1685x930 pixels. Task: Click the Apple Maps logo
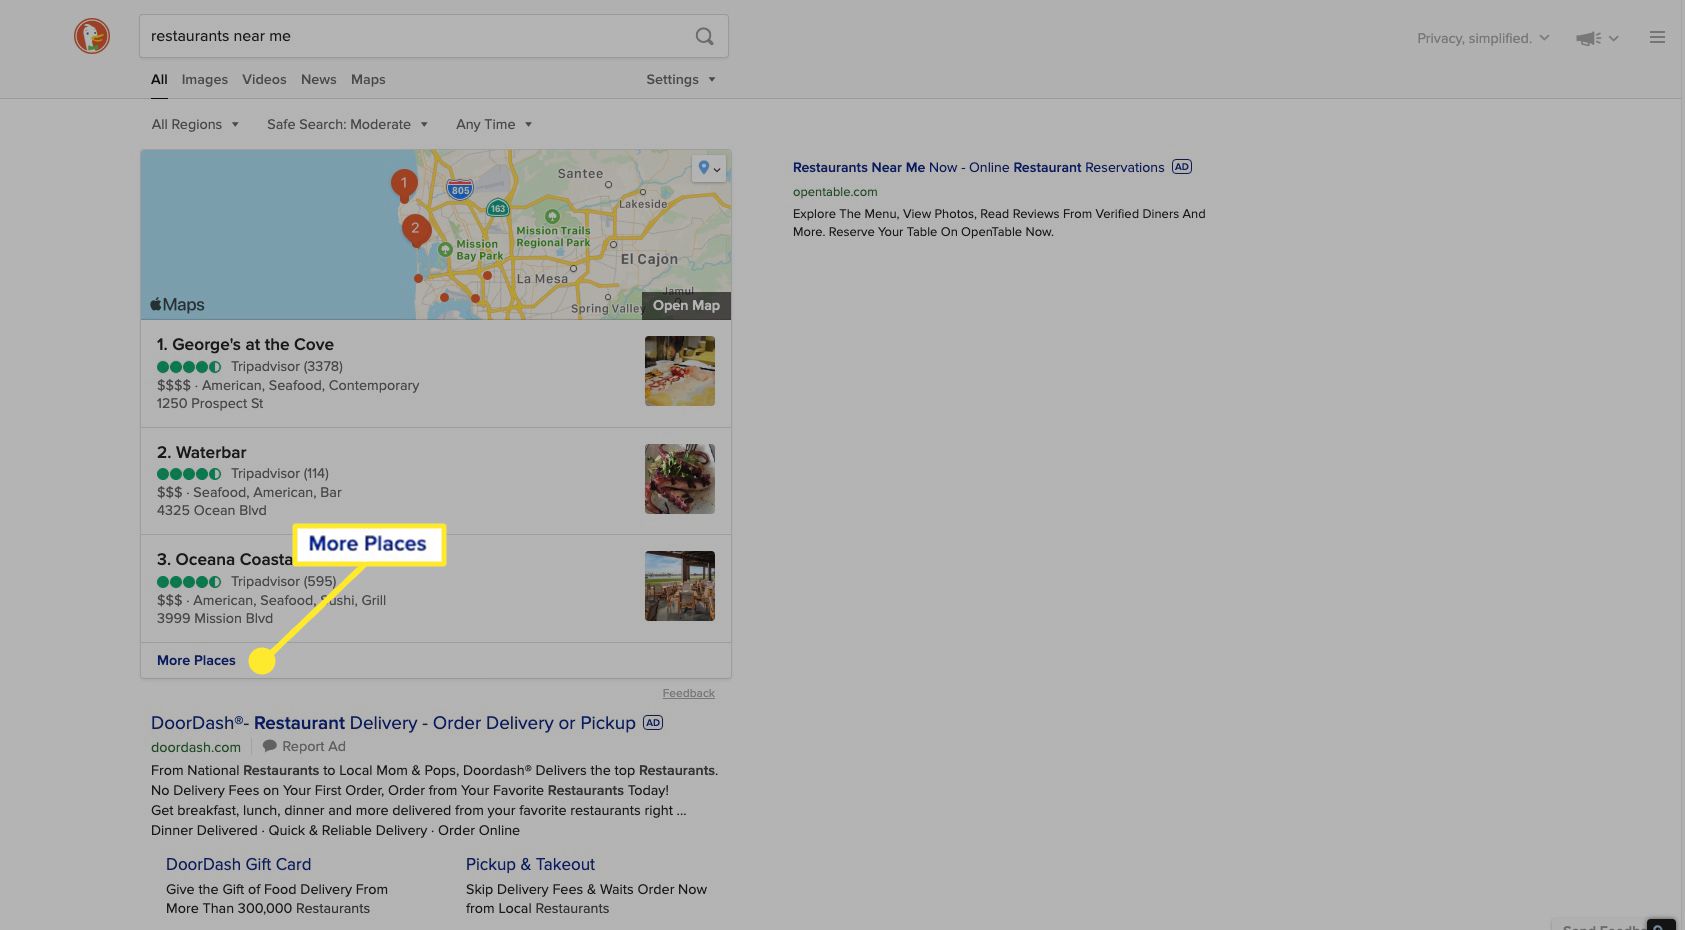point(177,305)
